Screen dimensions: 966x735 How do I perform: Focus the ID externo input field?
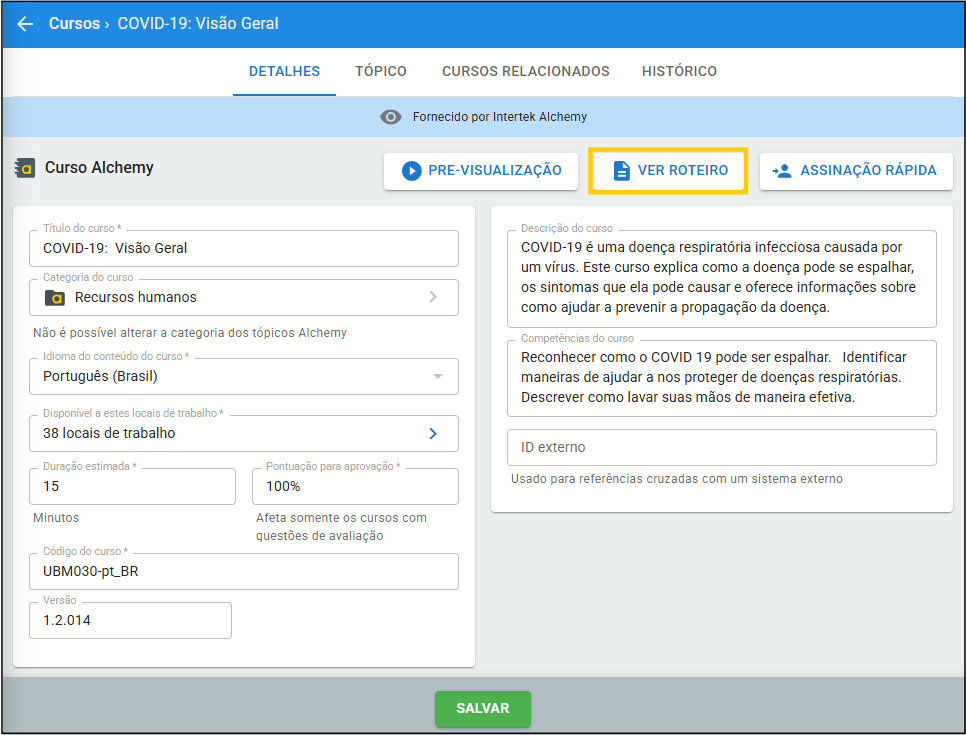coord(720,447)
